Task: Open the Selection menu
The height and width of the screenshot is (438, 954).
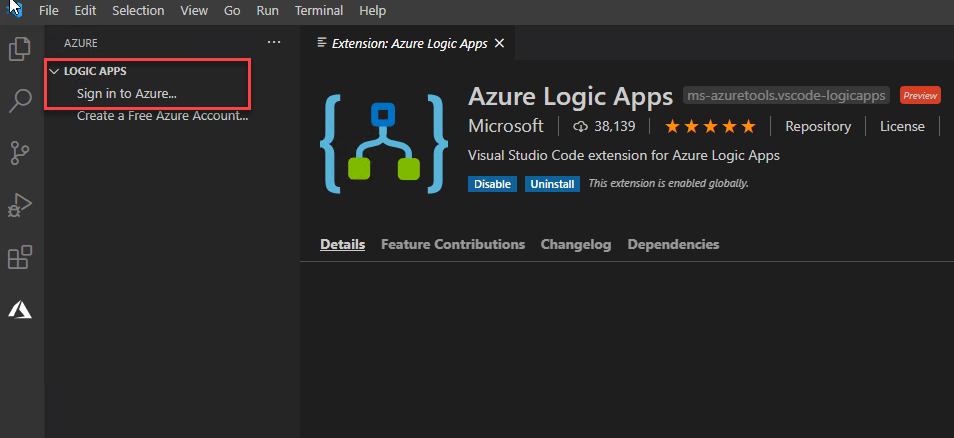Action: (x=138, y=11)
